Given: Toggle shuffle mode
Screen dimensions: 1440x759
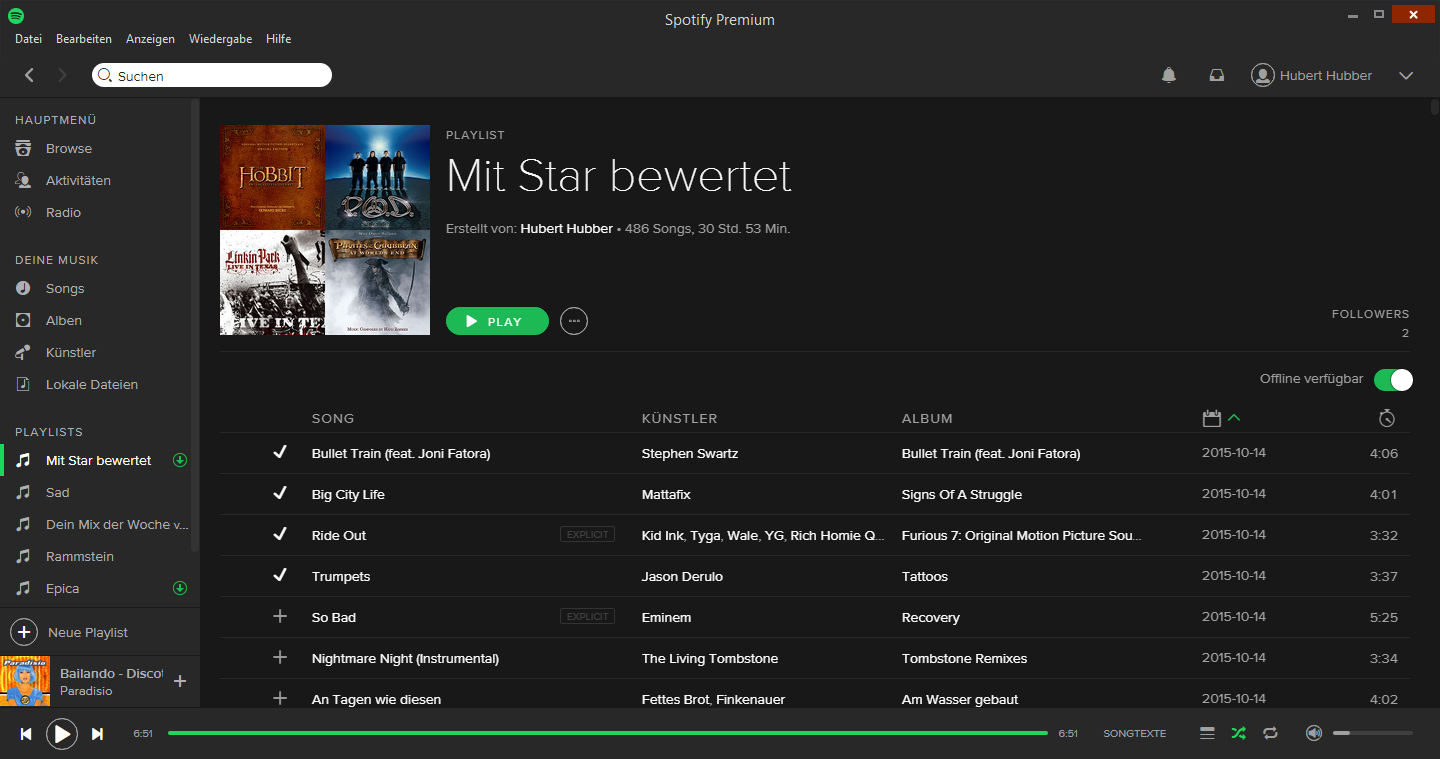Looking at the screenshot, I should pyautogui.click(x=1239, y=733).
